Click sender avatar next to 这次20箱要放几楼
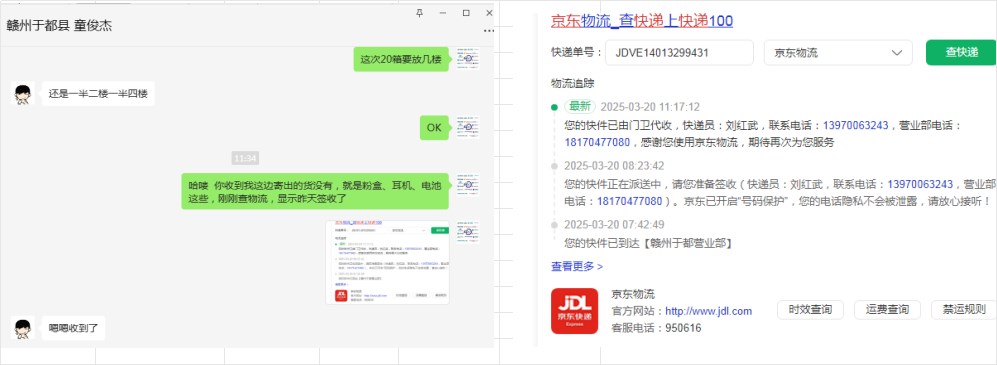The image size is (997, 365). tap(468, 59)
